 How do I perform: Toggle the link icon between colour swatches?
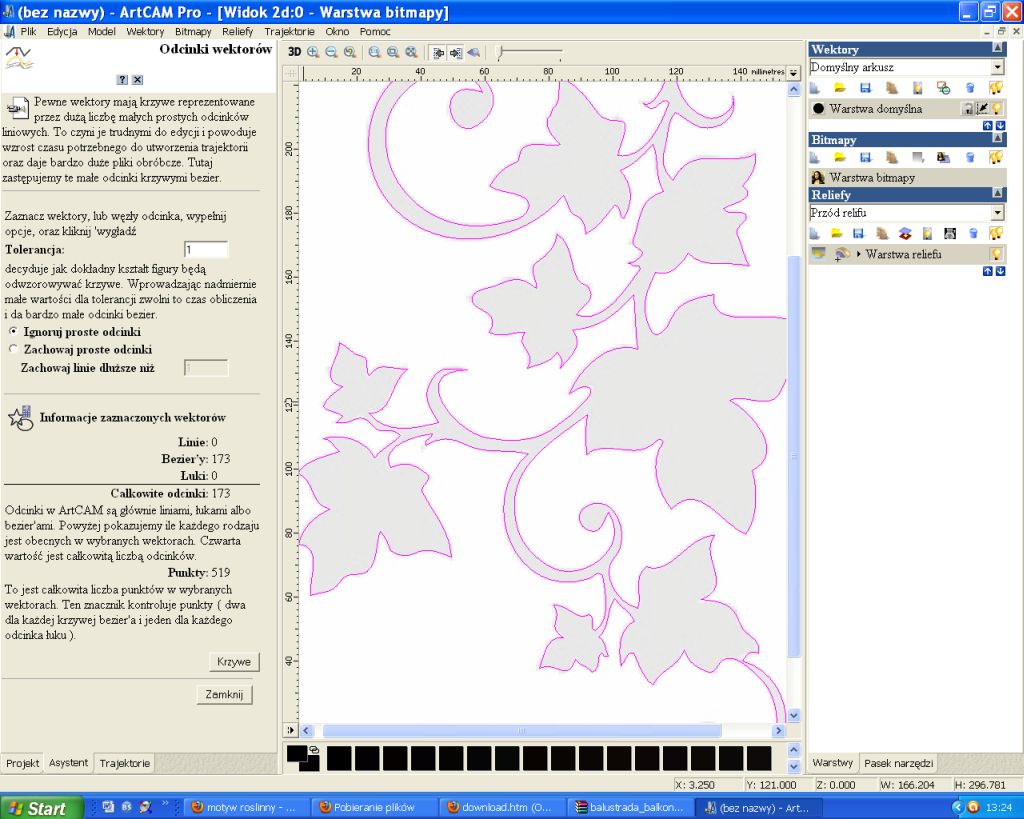point(313,750)
